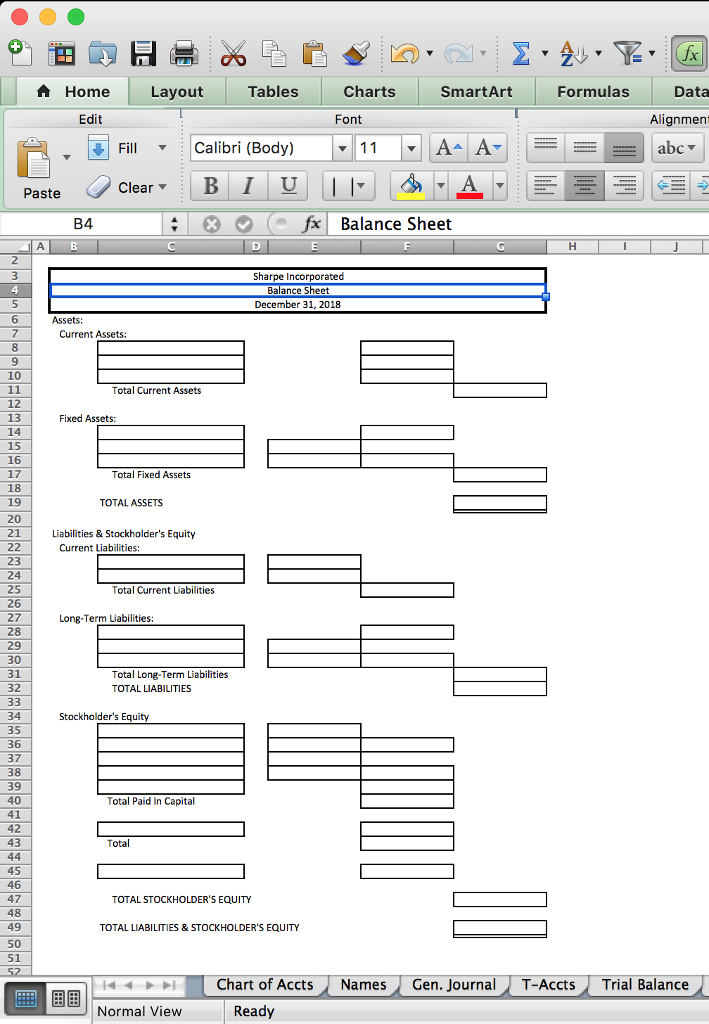
Task: Open the fx Formula Builder
Action: [x=689, y=54]
